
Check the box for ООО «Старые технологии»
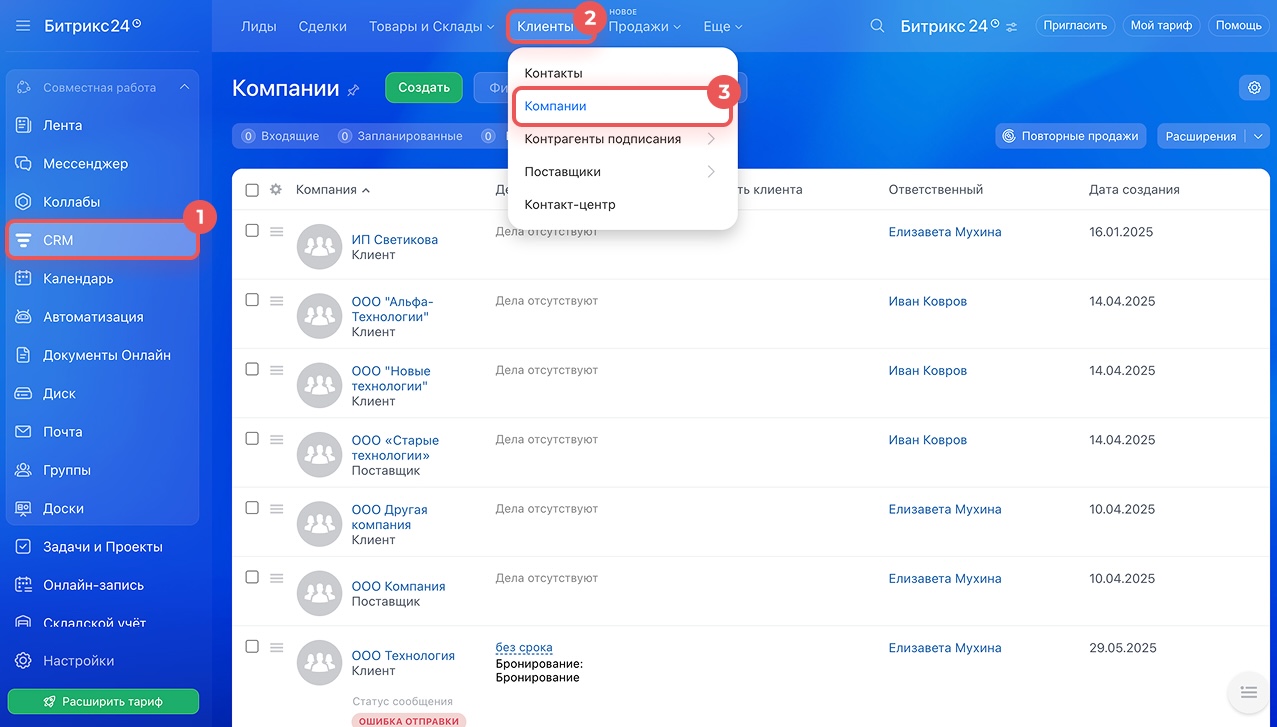[x=252, y=438]
